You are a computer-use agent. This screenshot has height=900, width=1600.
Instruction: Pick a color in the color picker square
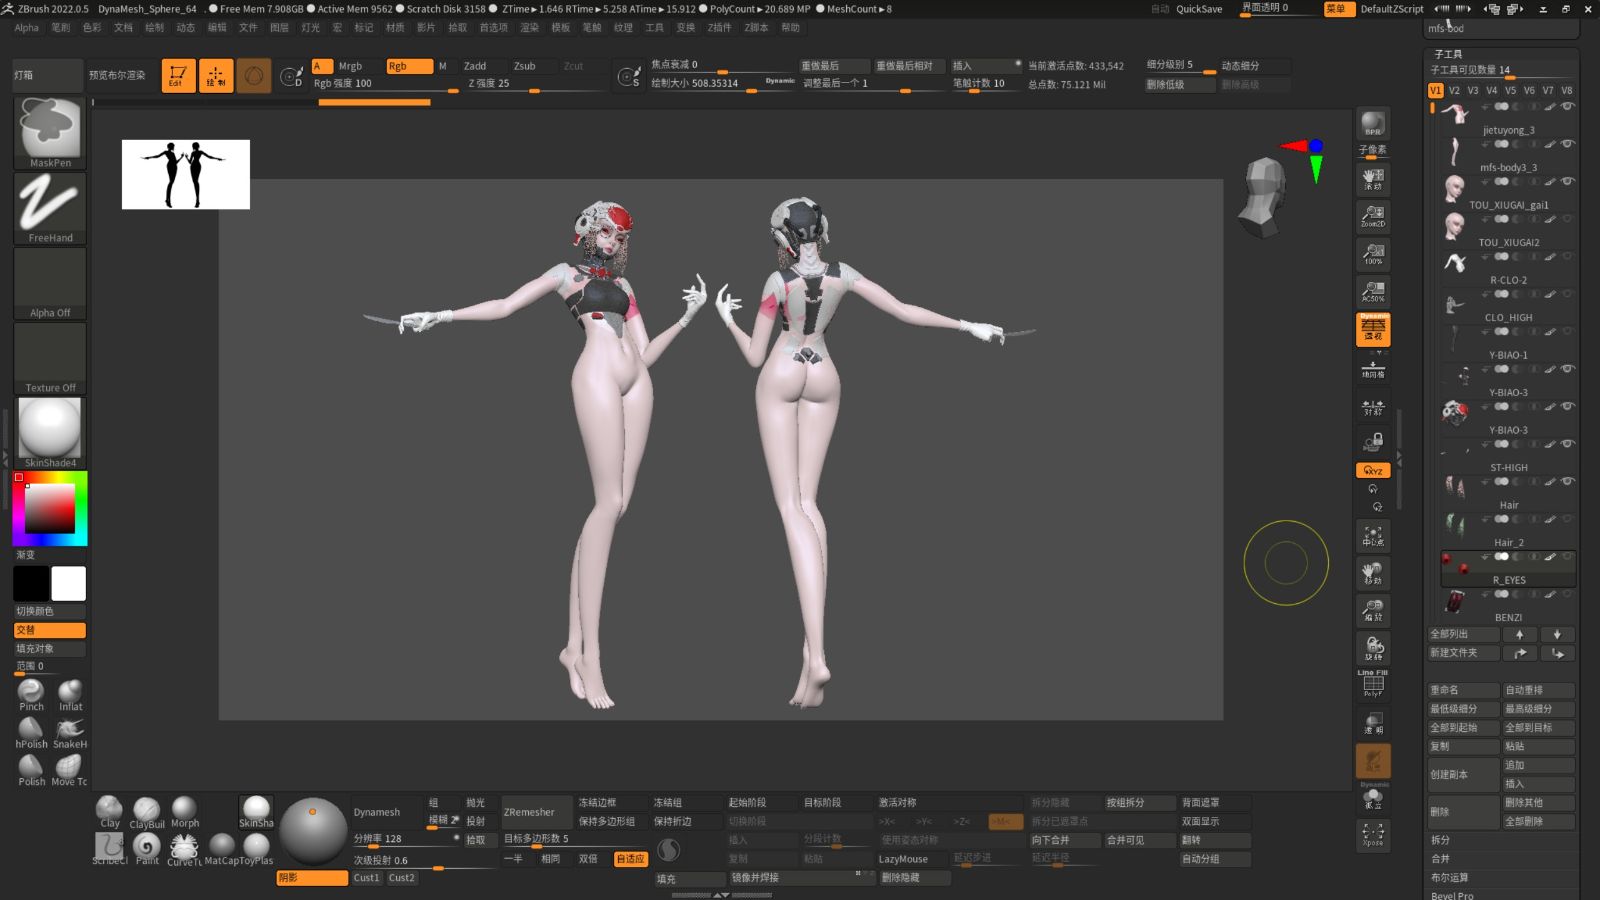coord(50,508)
